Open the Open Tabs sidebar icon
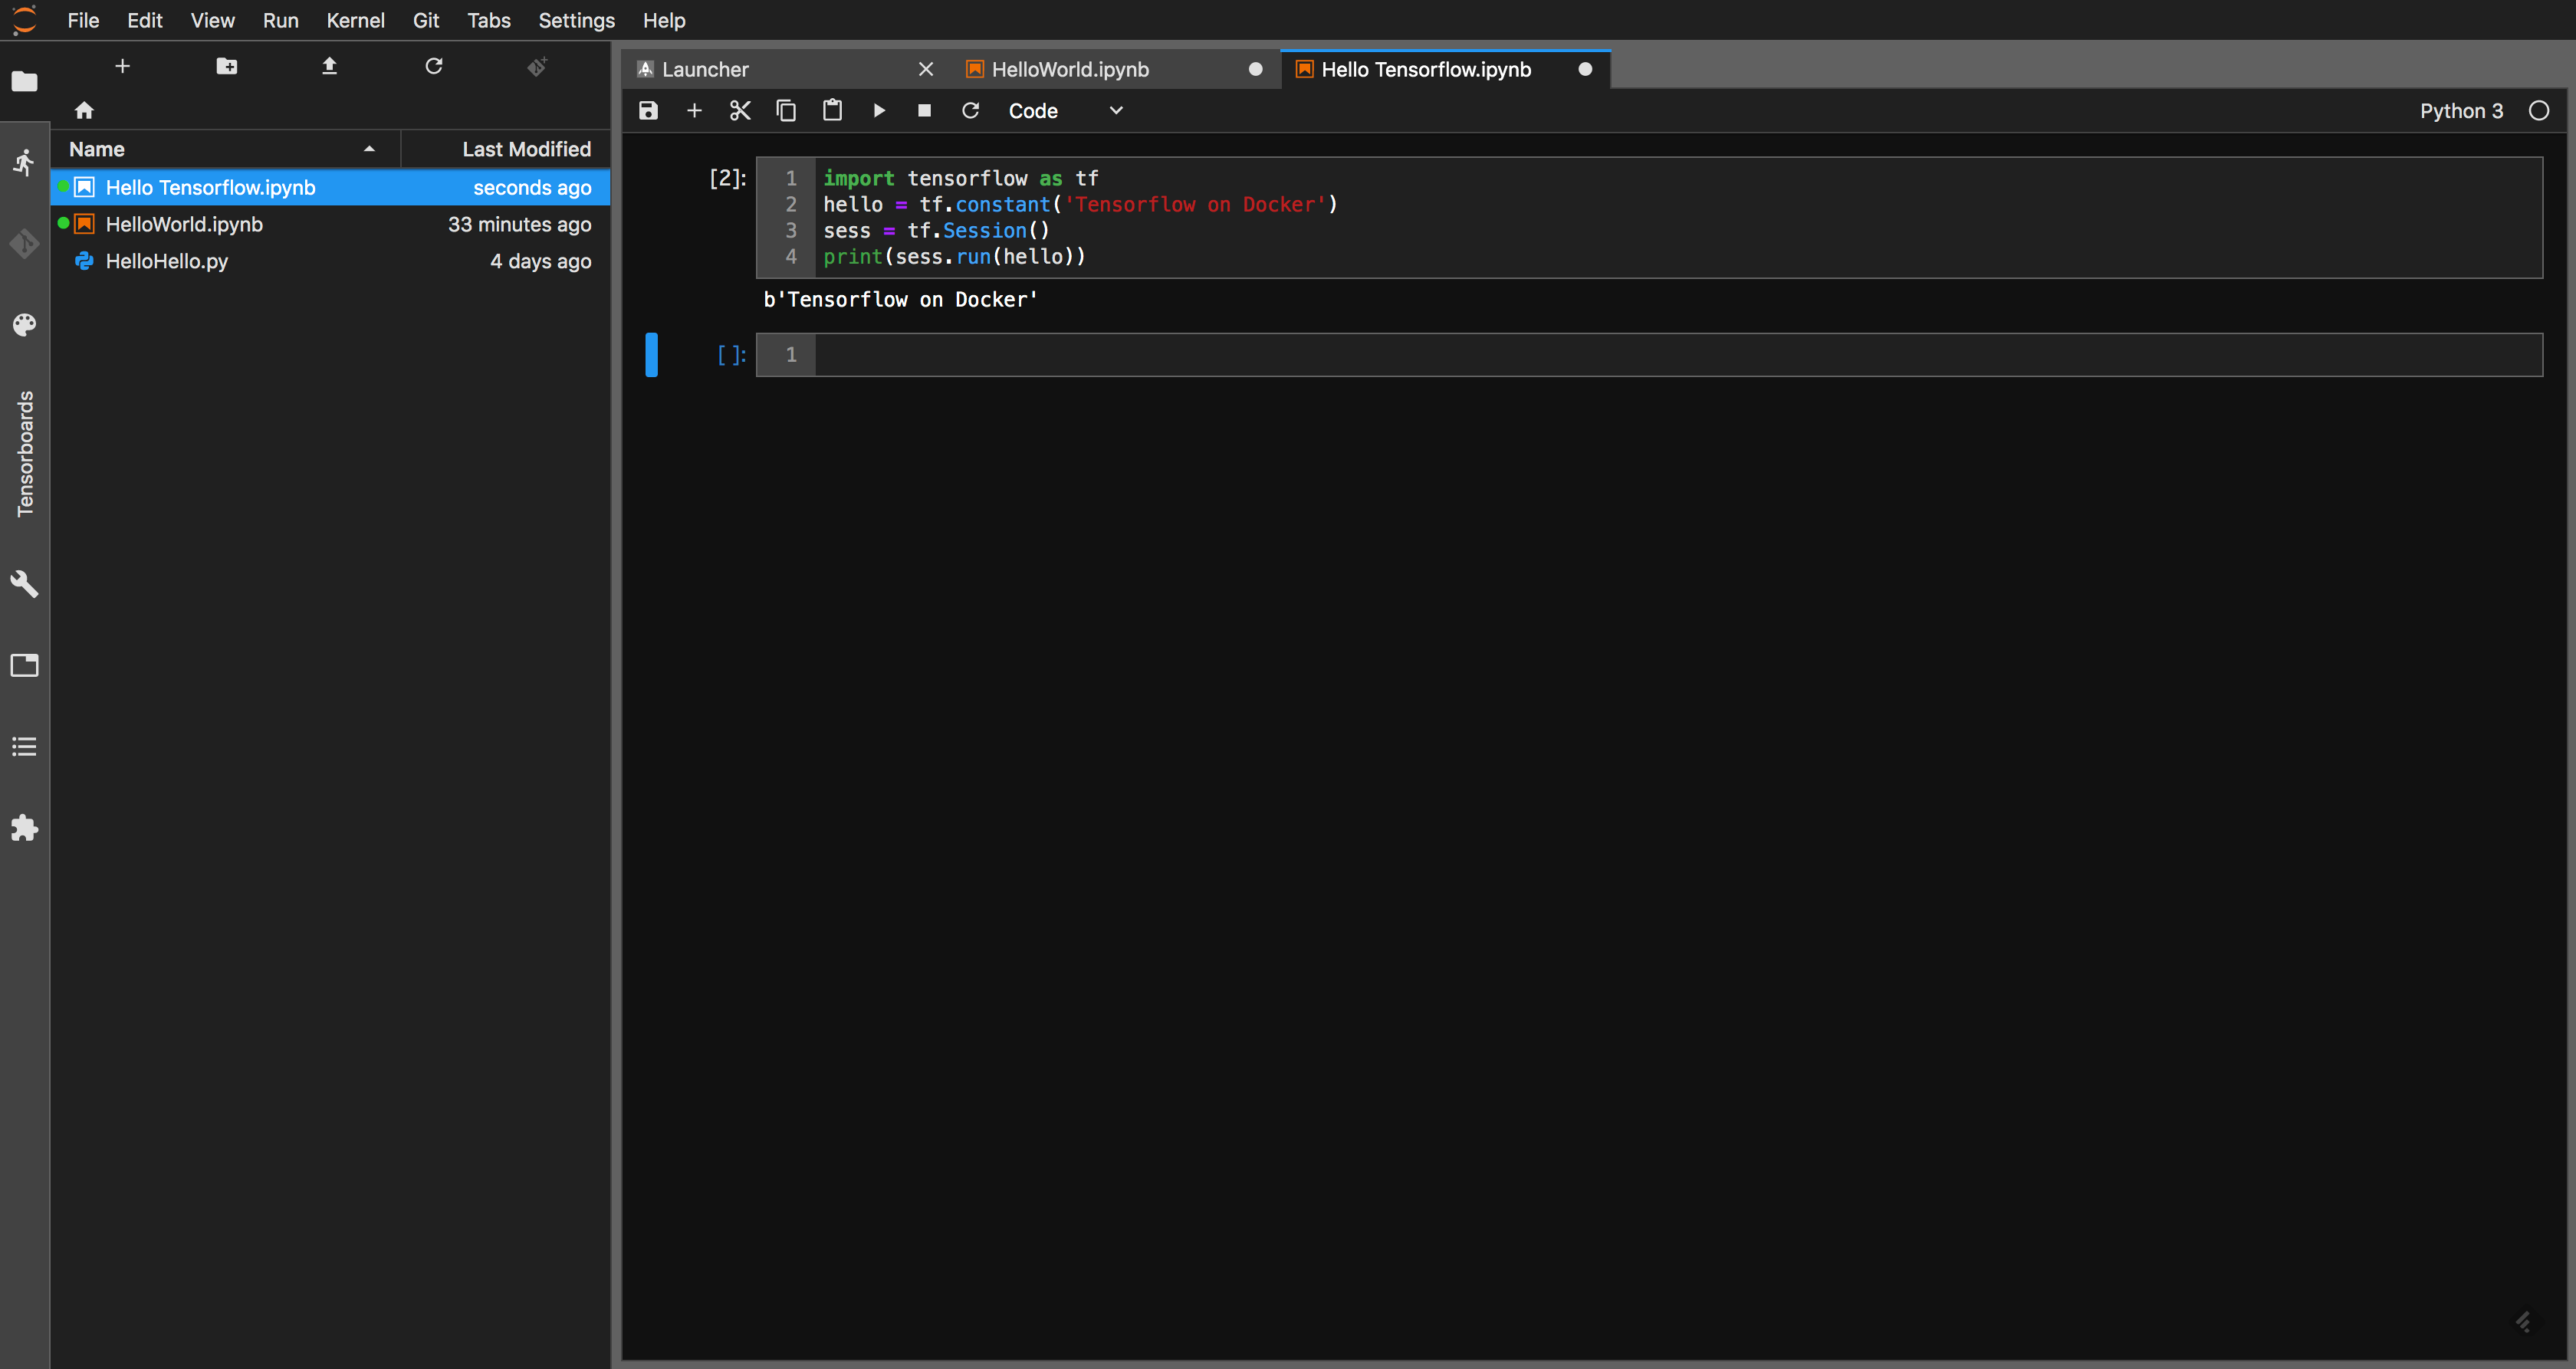 (24, 665)
